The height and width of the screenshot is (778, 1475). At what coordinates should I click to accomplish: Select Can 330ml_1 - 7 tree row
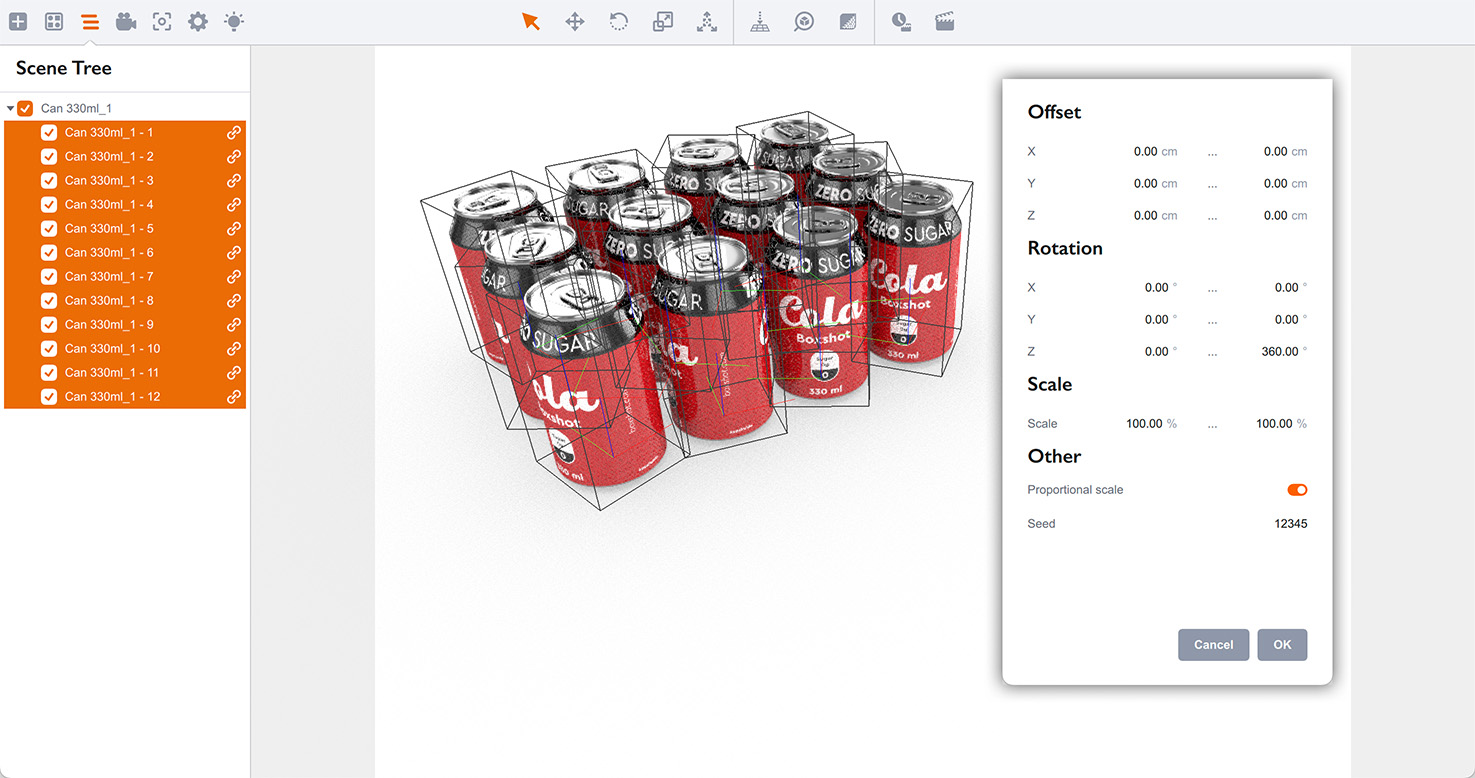pos(125,276)
